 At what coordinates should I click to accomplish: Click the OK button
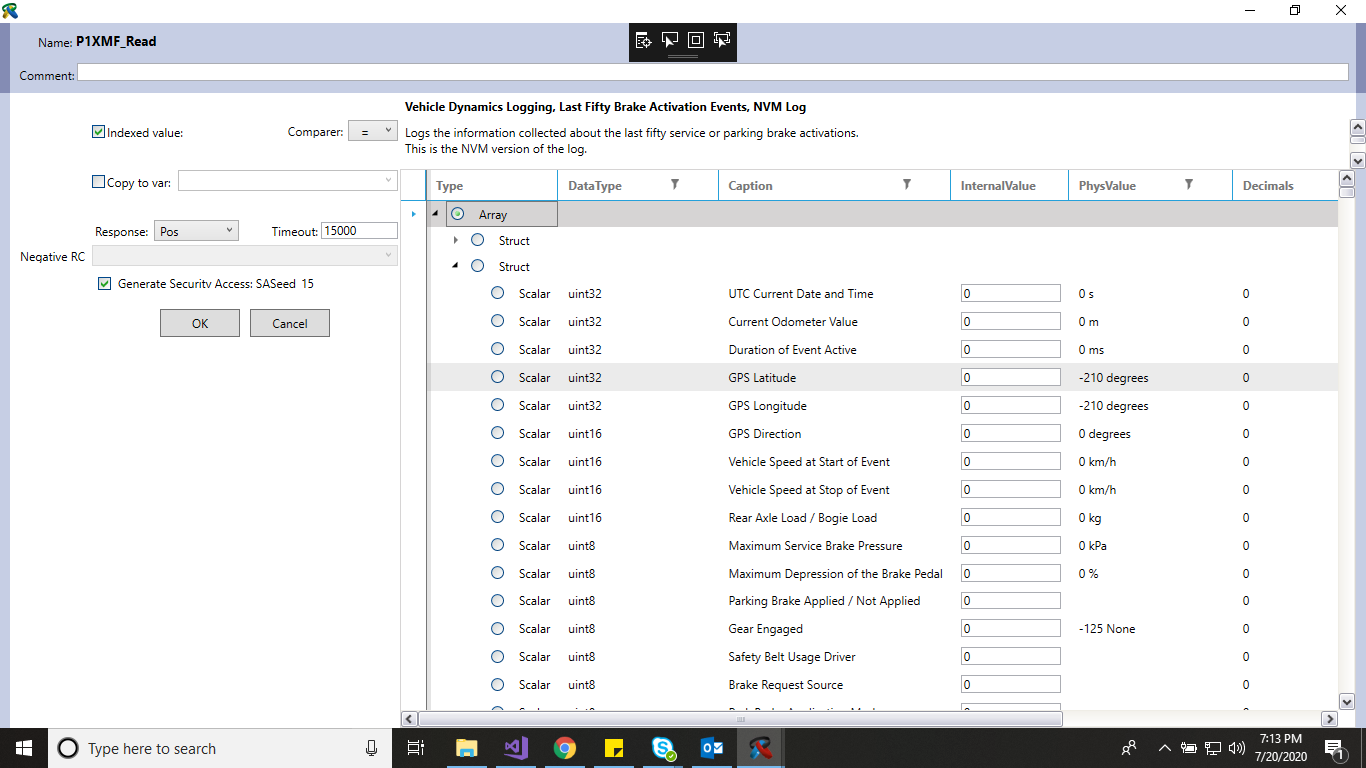click(x=200, y=323)
